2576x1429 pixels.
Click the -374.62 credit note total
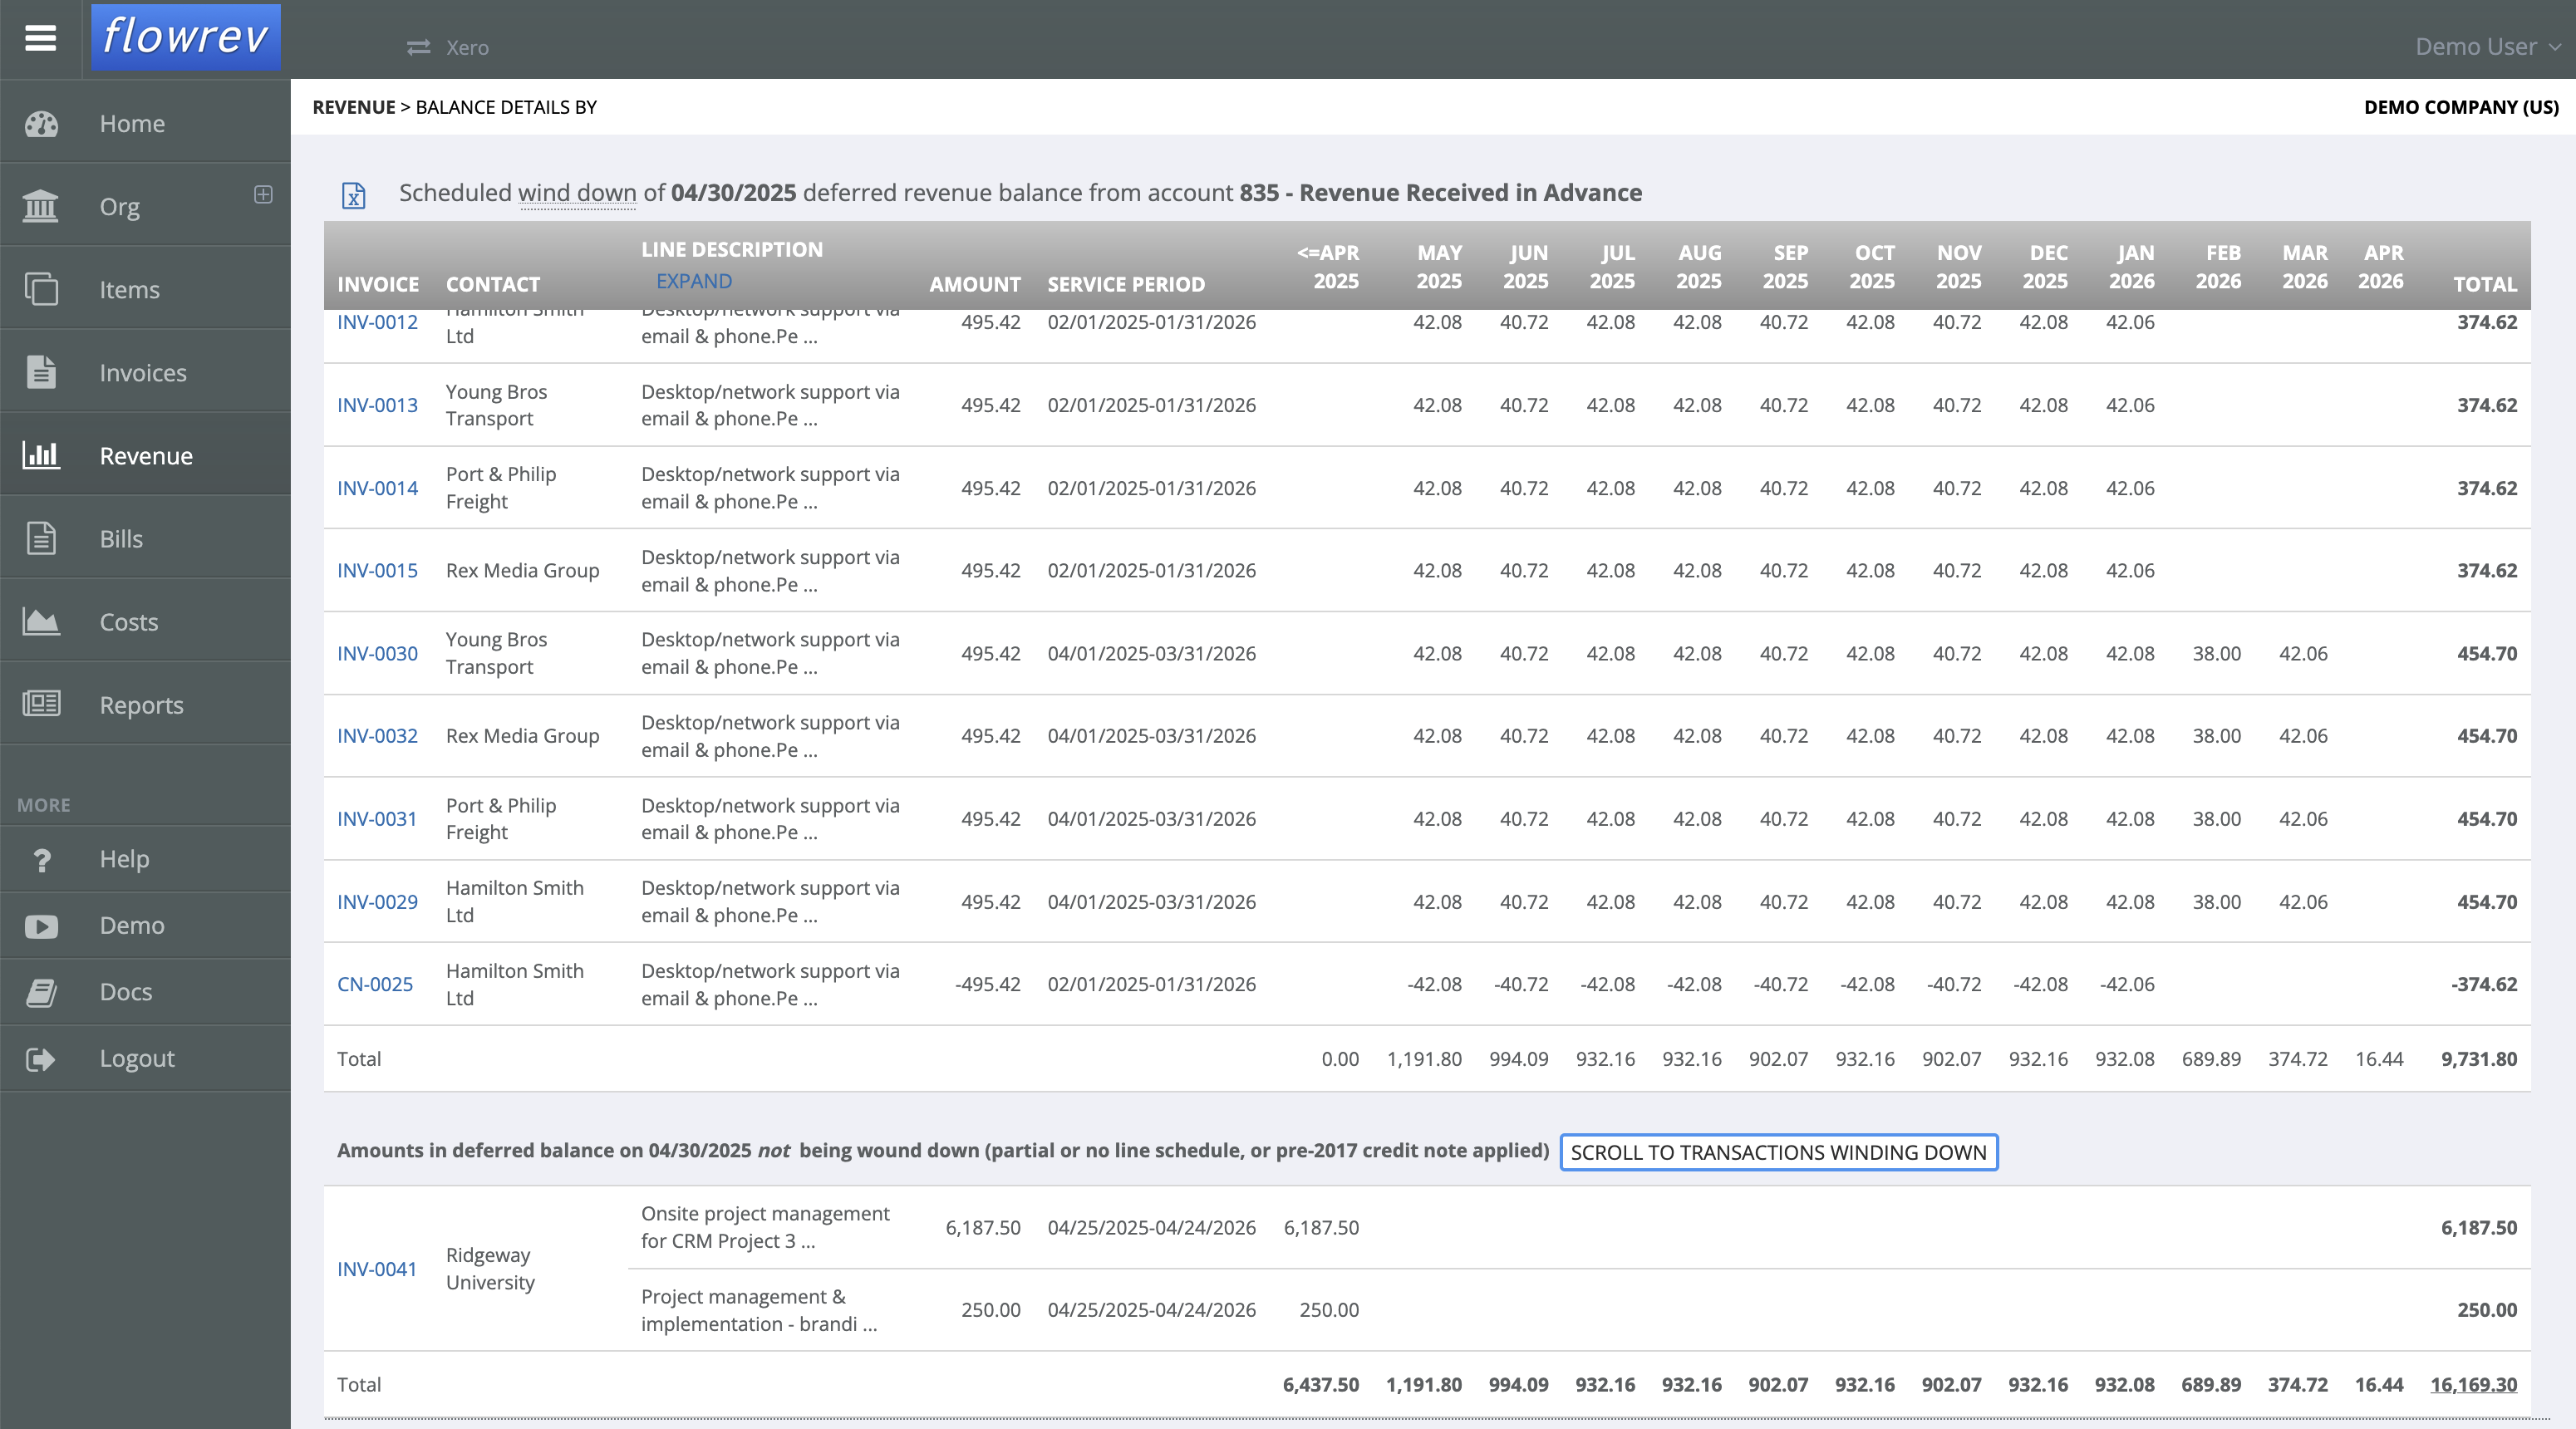2484,984
